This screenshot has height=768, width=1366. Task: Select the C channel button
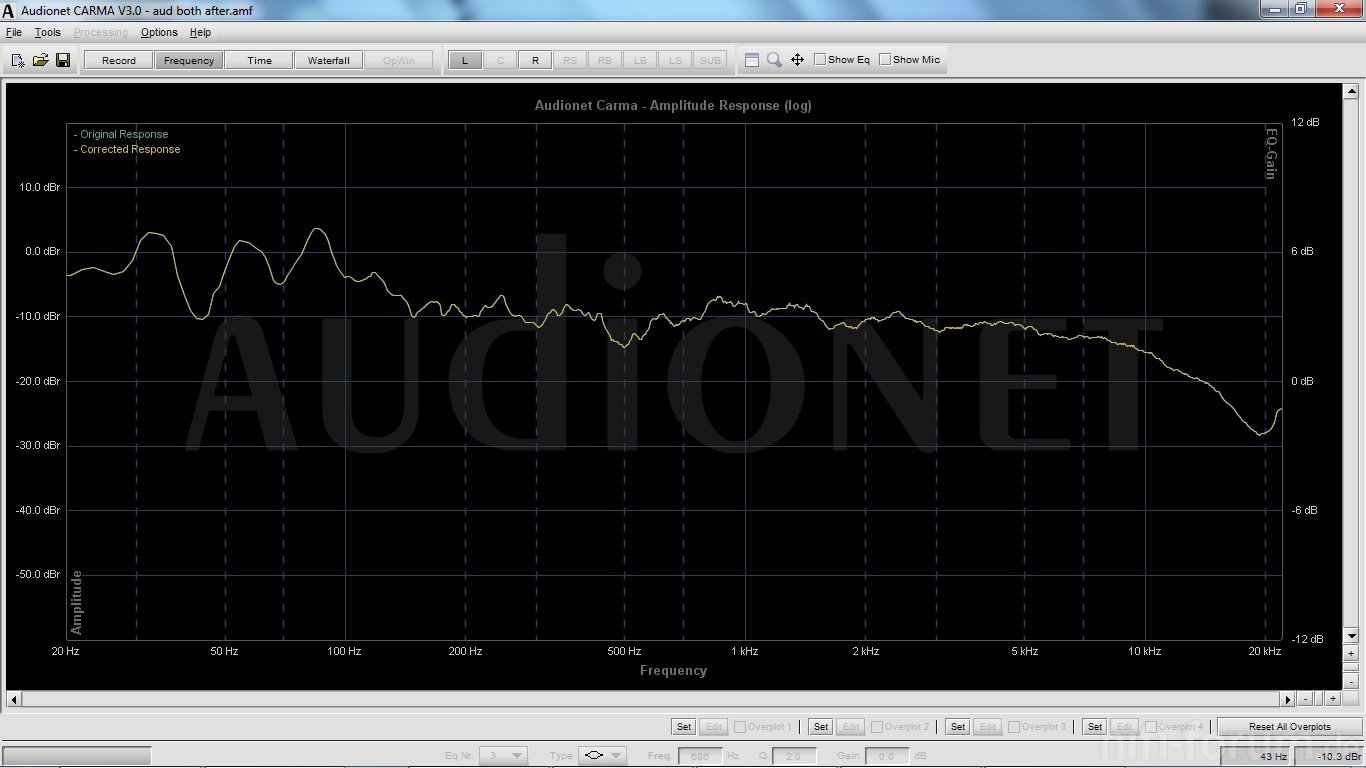click(x=500, y=60)
